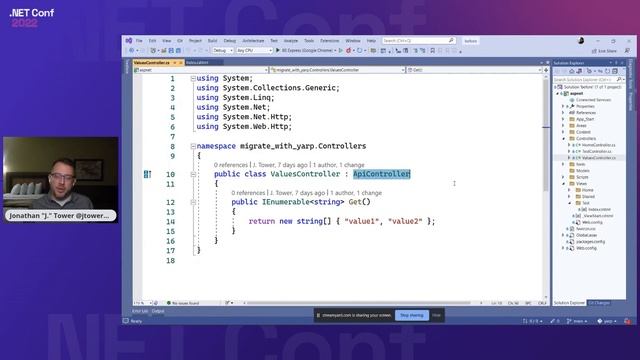
Task: Click the Live Share button
Action: pos(604,51)
